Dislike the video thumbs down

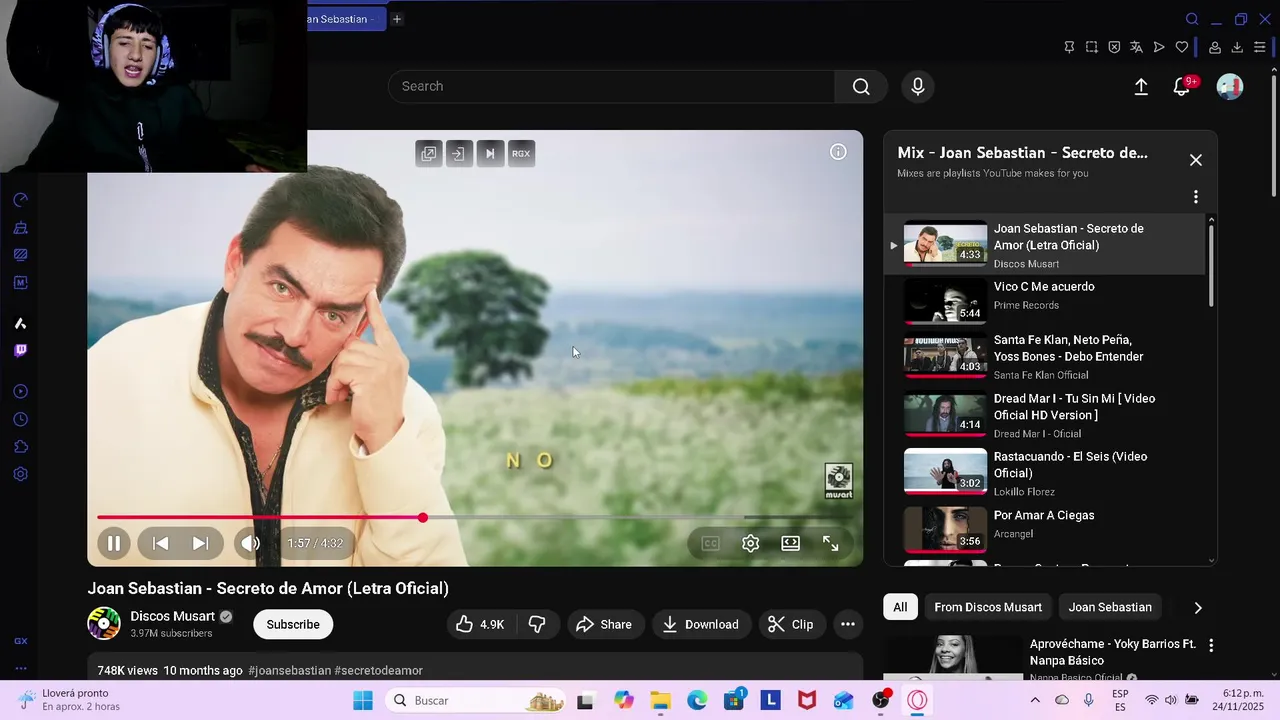point(537,624)
